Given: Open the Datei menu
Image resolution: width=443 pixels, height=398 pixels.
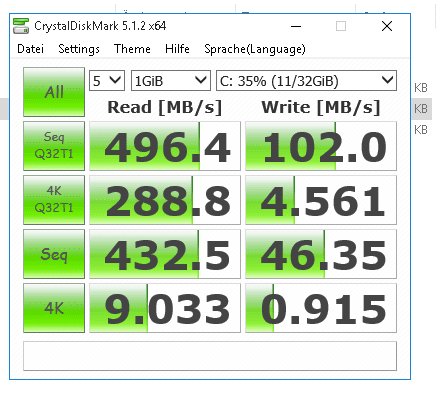Looking at the screenshot, I should coord(30,49).
